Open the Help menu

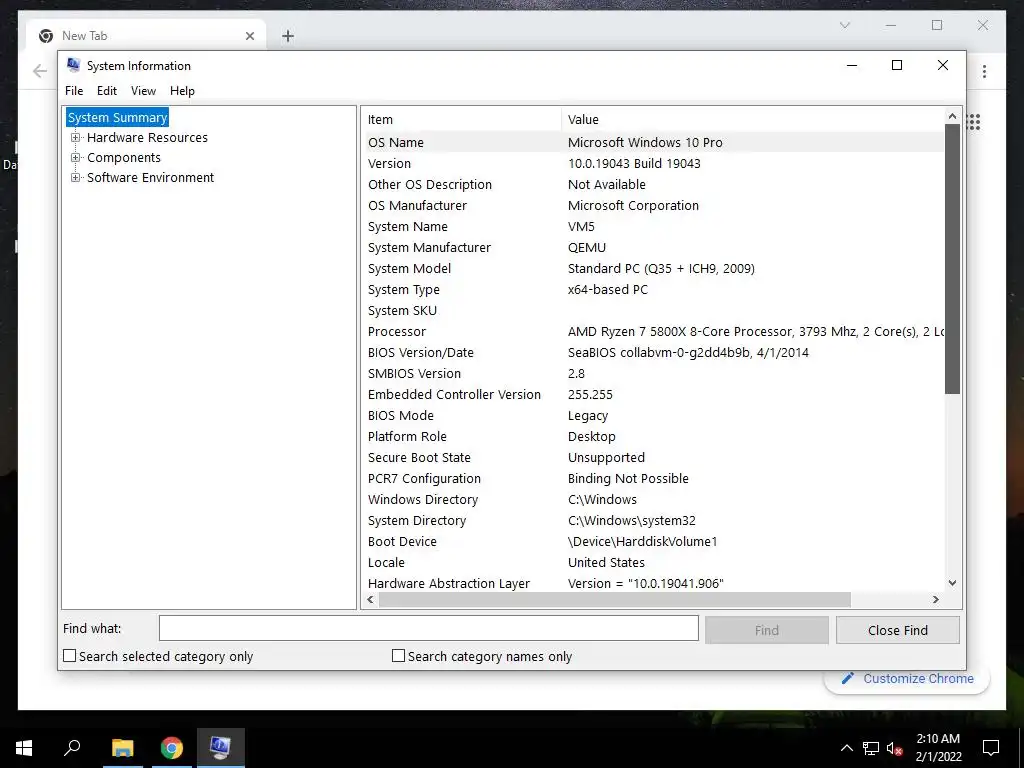point(182,91)
